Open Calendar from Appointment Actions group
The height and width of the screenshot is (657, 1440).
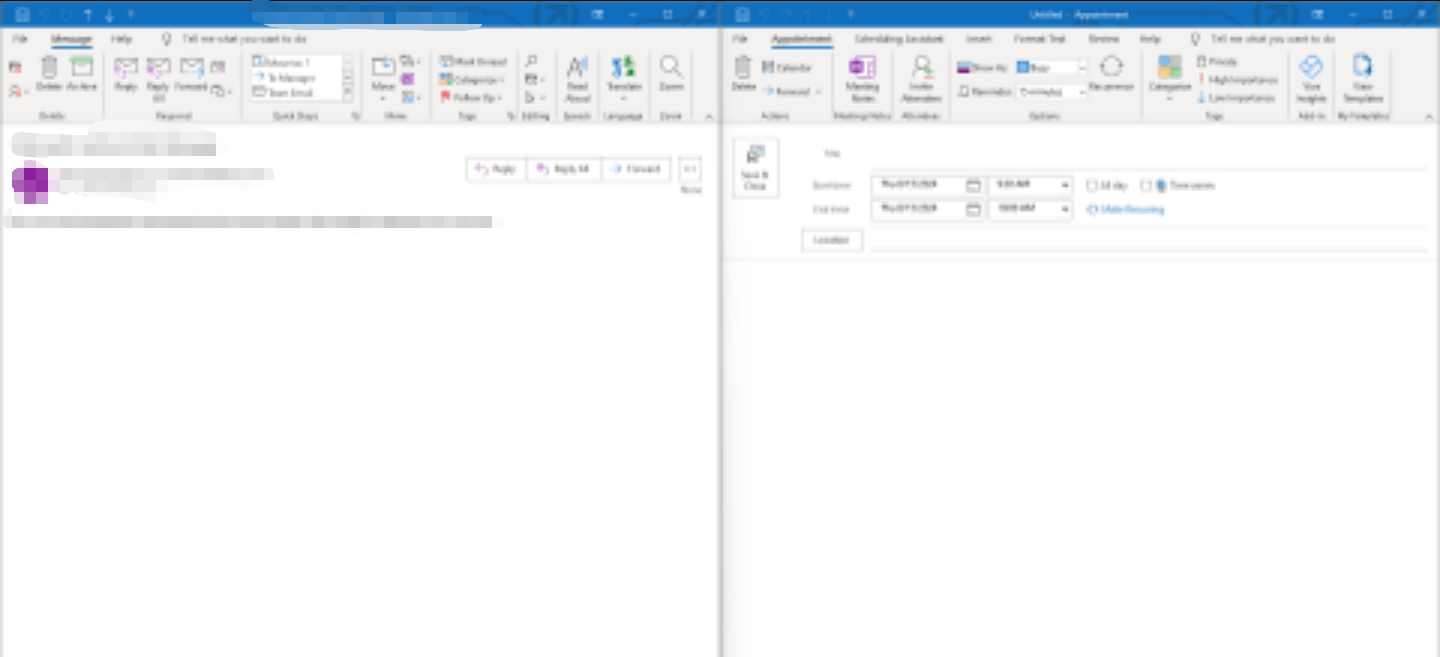(786, 67)
